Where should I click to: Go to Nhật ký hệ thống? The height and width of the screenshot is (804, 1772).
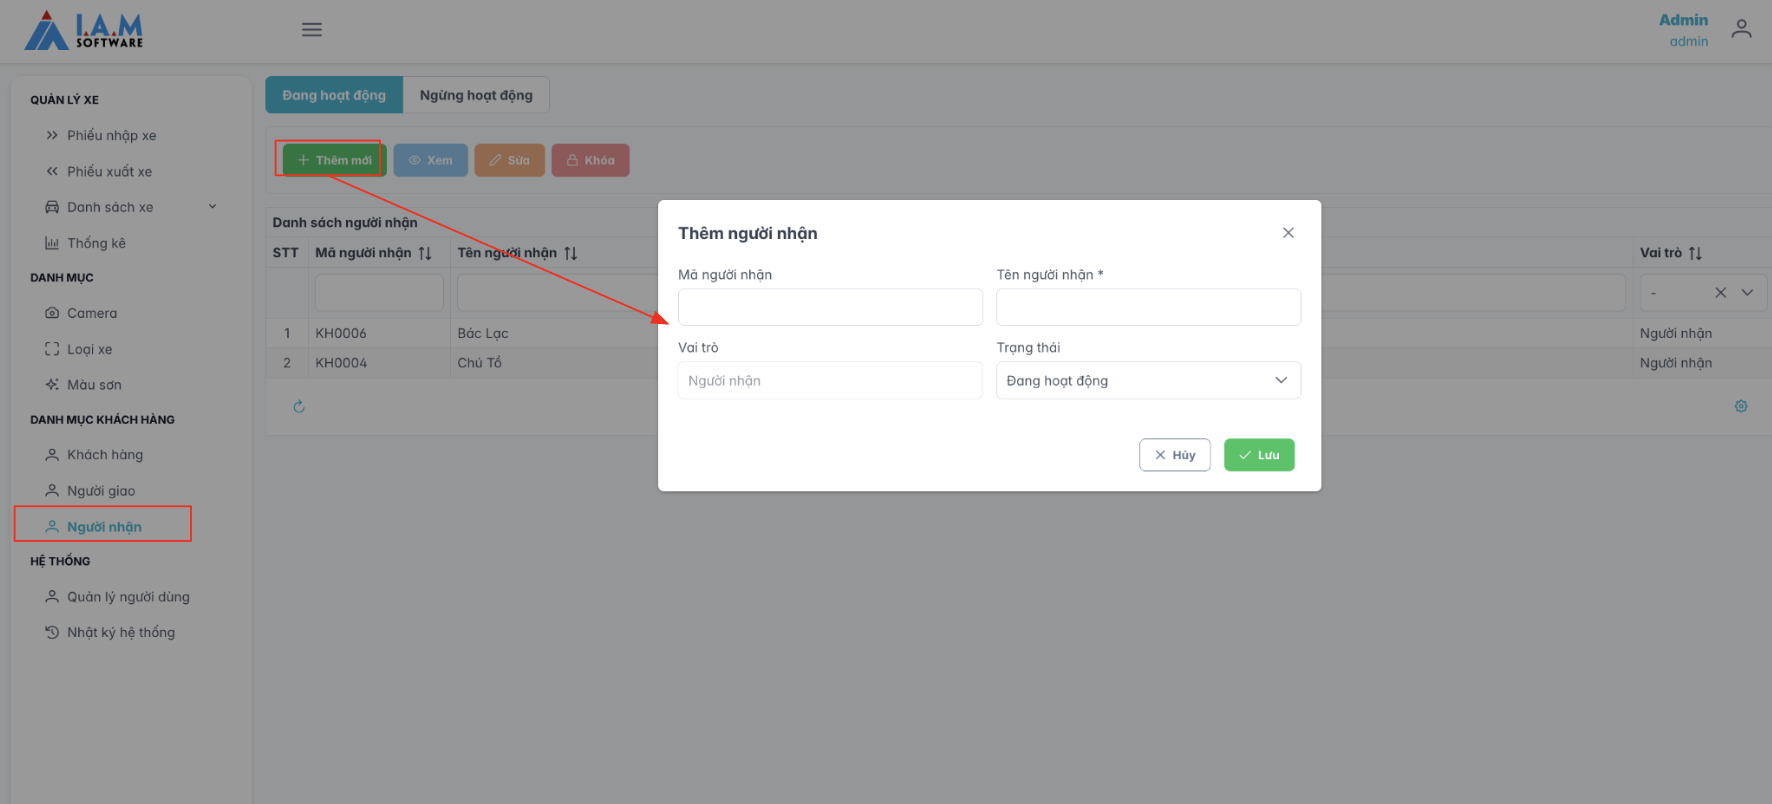[120, 633]
